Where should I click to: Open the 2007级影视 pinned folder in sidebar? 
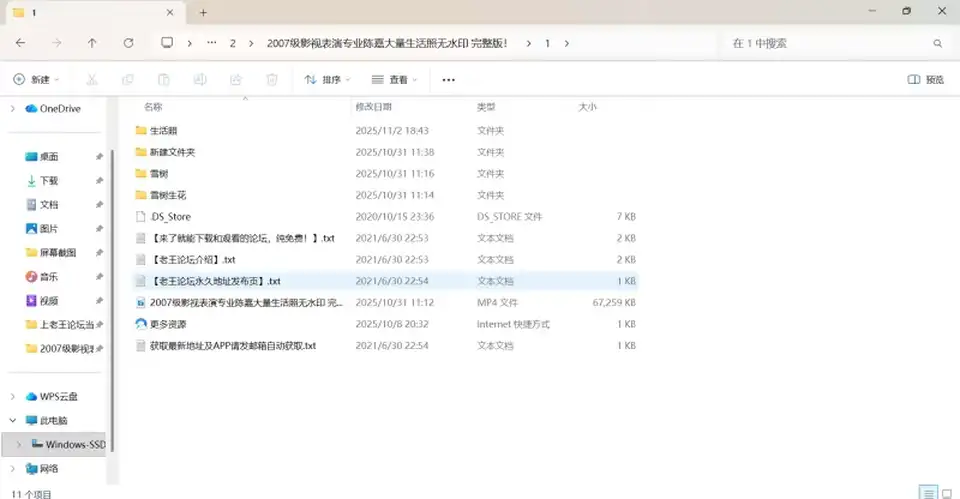(x=59, y=348)
